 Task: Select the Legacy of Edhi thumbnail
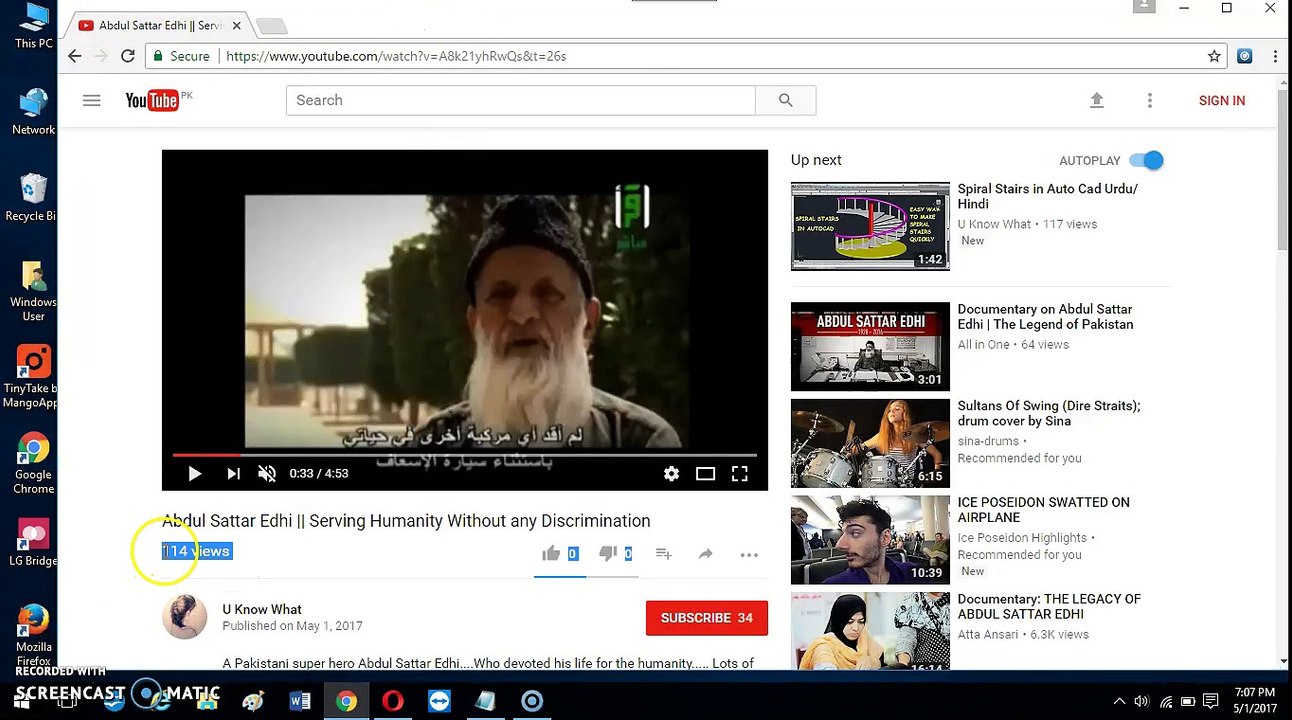[870, 631]
